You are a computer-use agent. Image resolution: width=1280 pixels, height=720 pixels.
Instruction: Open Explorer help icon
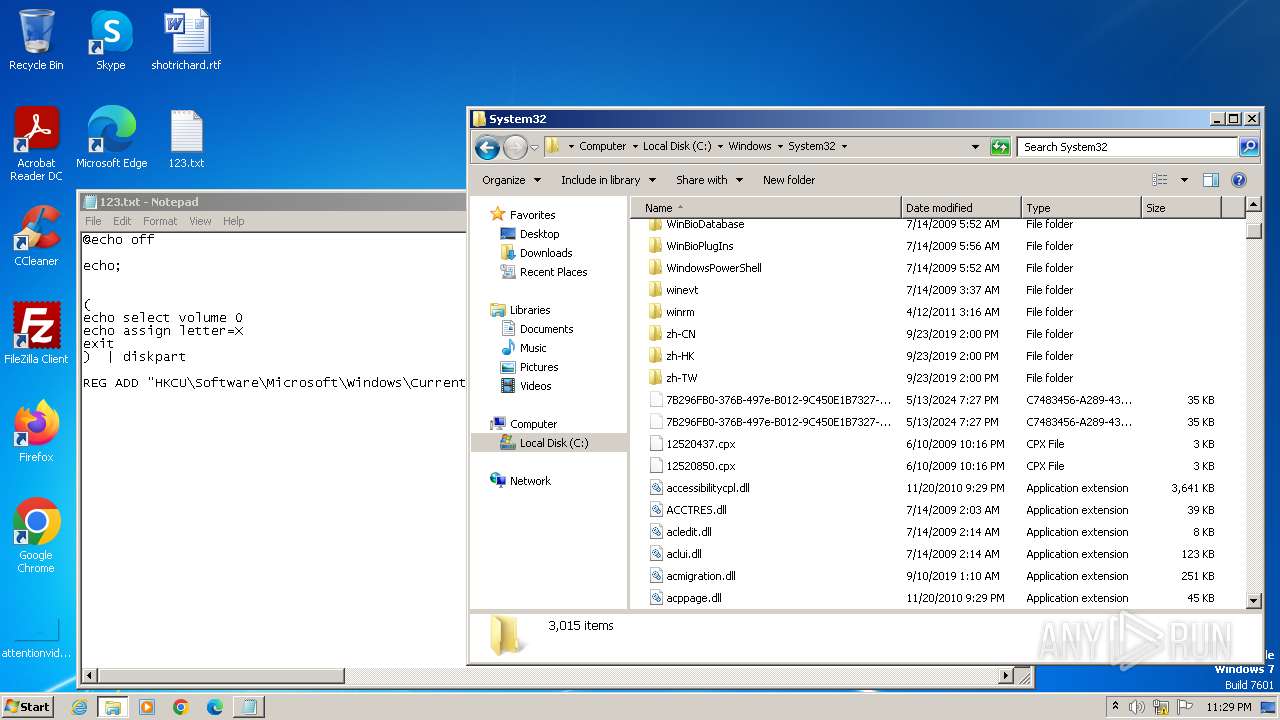click(x=1239, y=180)
